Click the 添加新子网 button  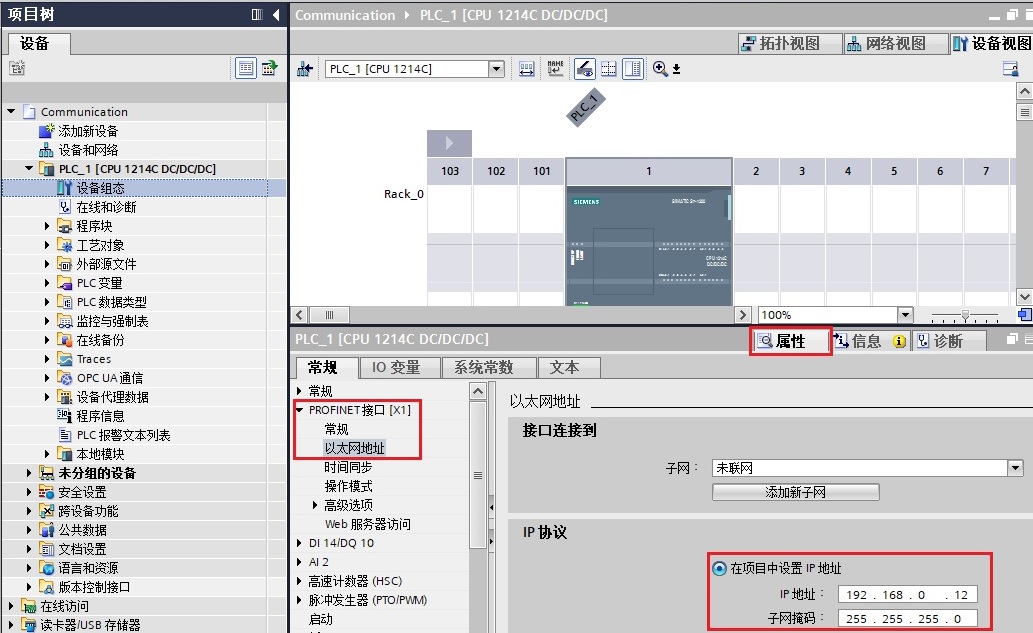point(795,492)
